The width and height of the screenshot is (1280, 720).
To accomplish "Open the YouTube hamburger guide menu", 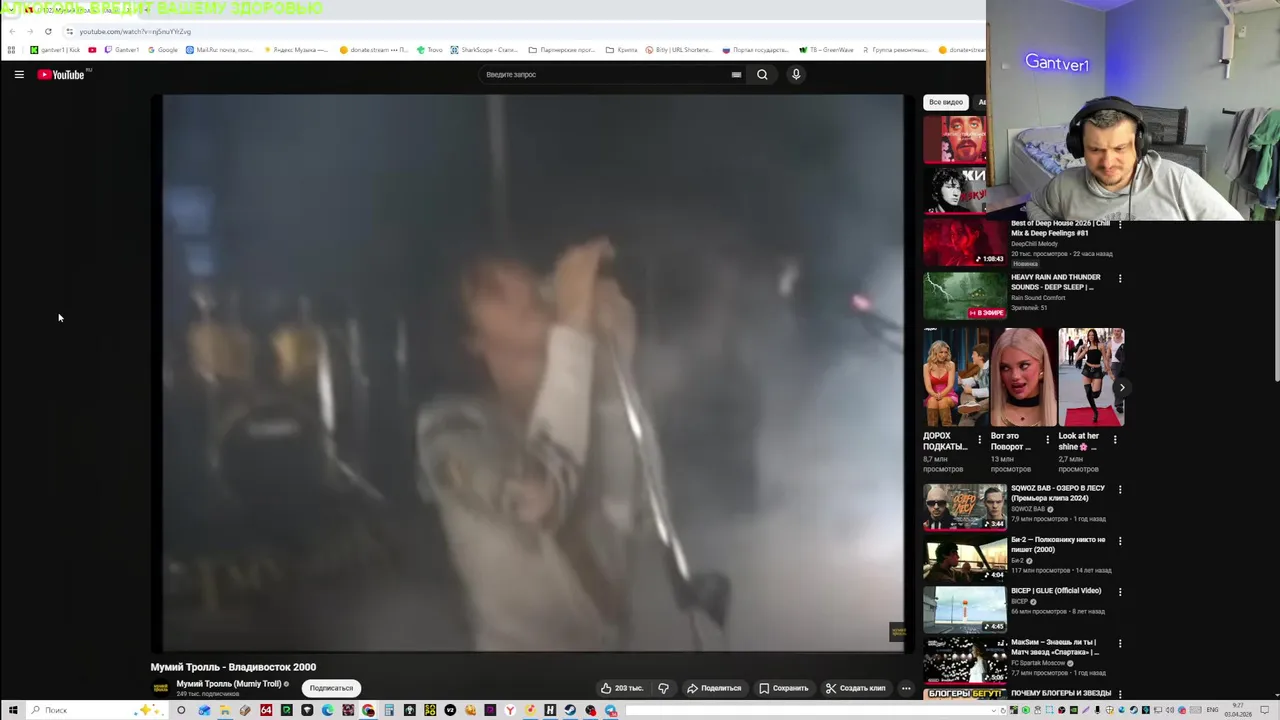I will (19, 74).
